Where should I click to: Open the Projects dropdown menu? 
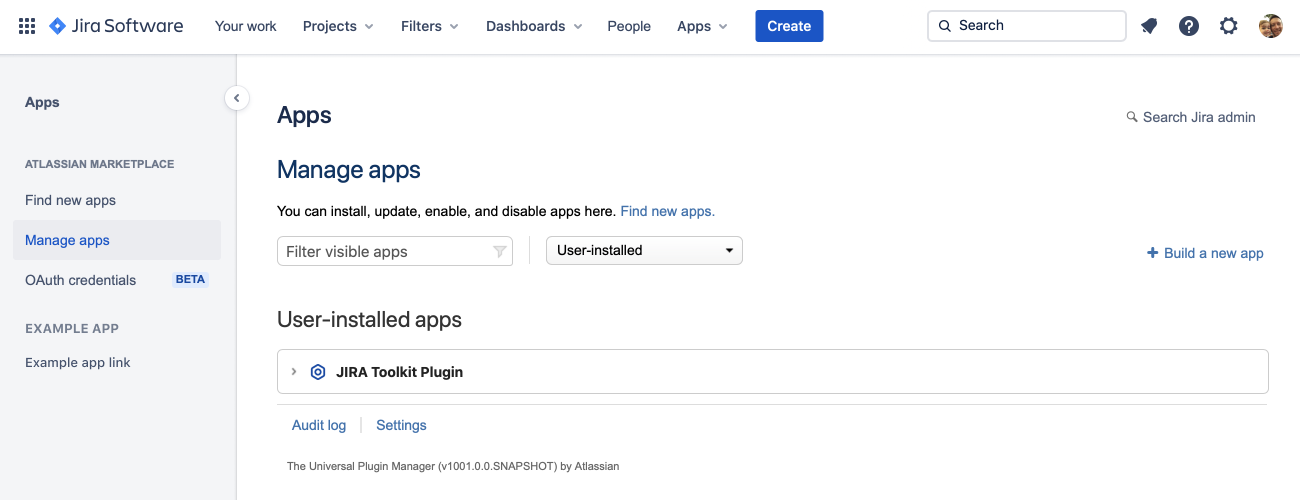click(x=338, y=26)
